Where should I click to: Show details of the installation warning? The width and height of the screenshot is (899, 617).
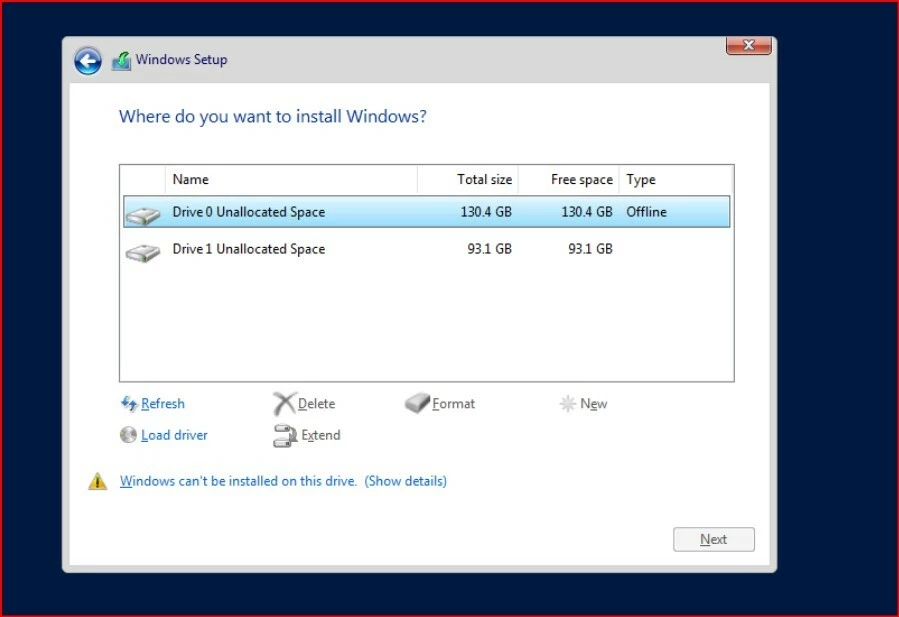click(x=405, y=481)
